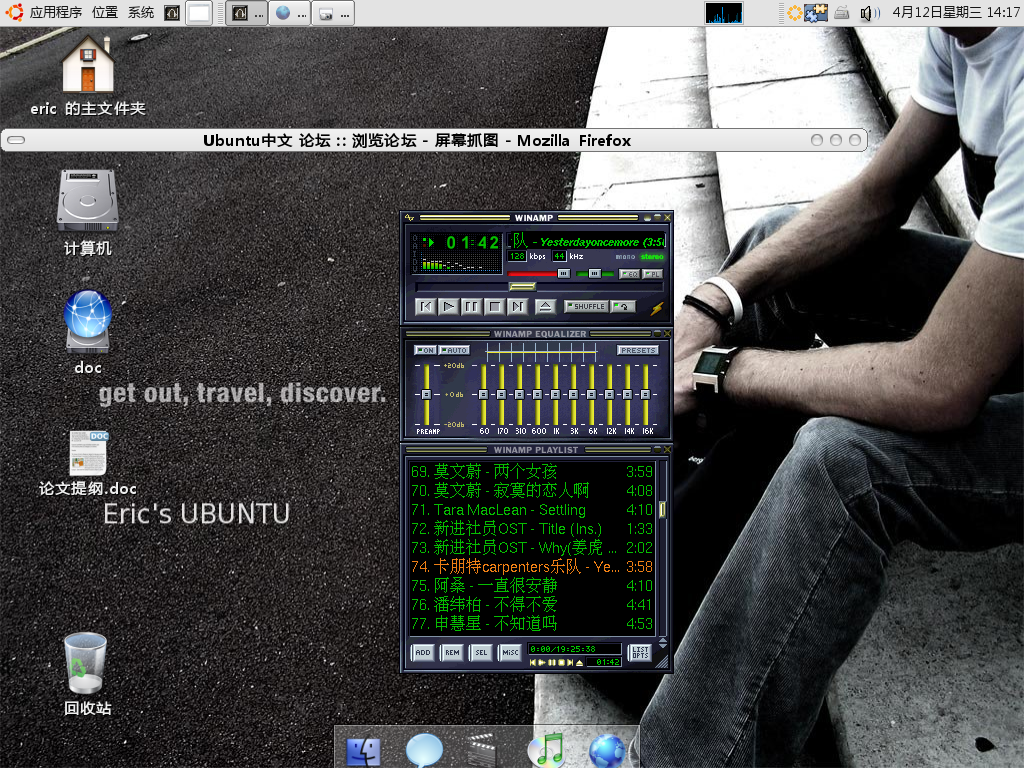
Task: Open 应用程序 menu in top panel
Action: [56, 12]
